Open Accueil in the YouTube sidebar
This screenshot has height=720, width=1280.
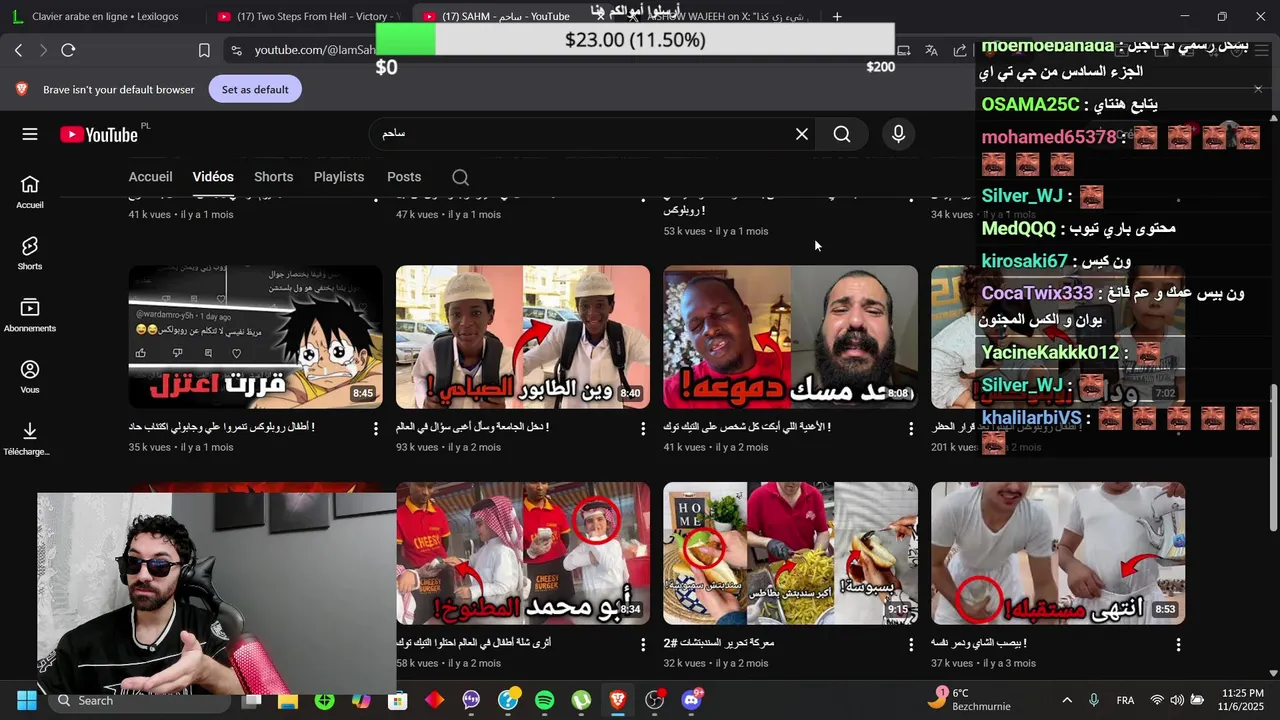coord(30,192)
